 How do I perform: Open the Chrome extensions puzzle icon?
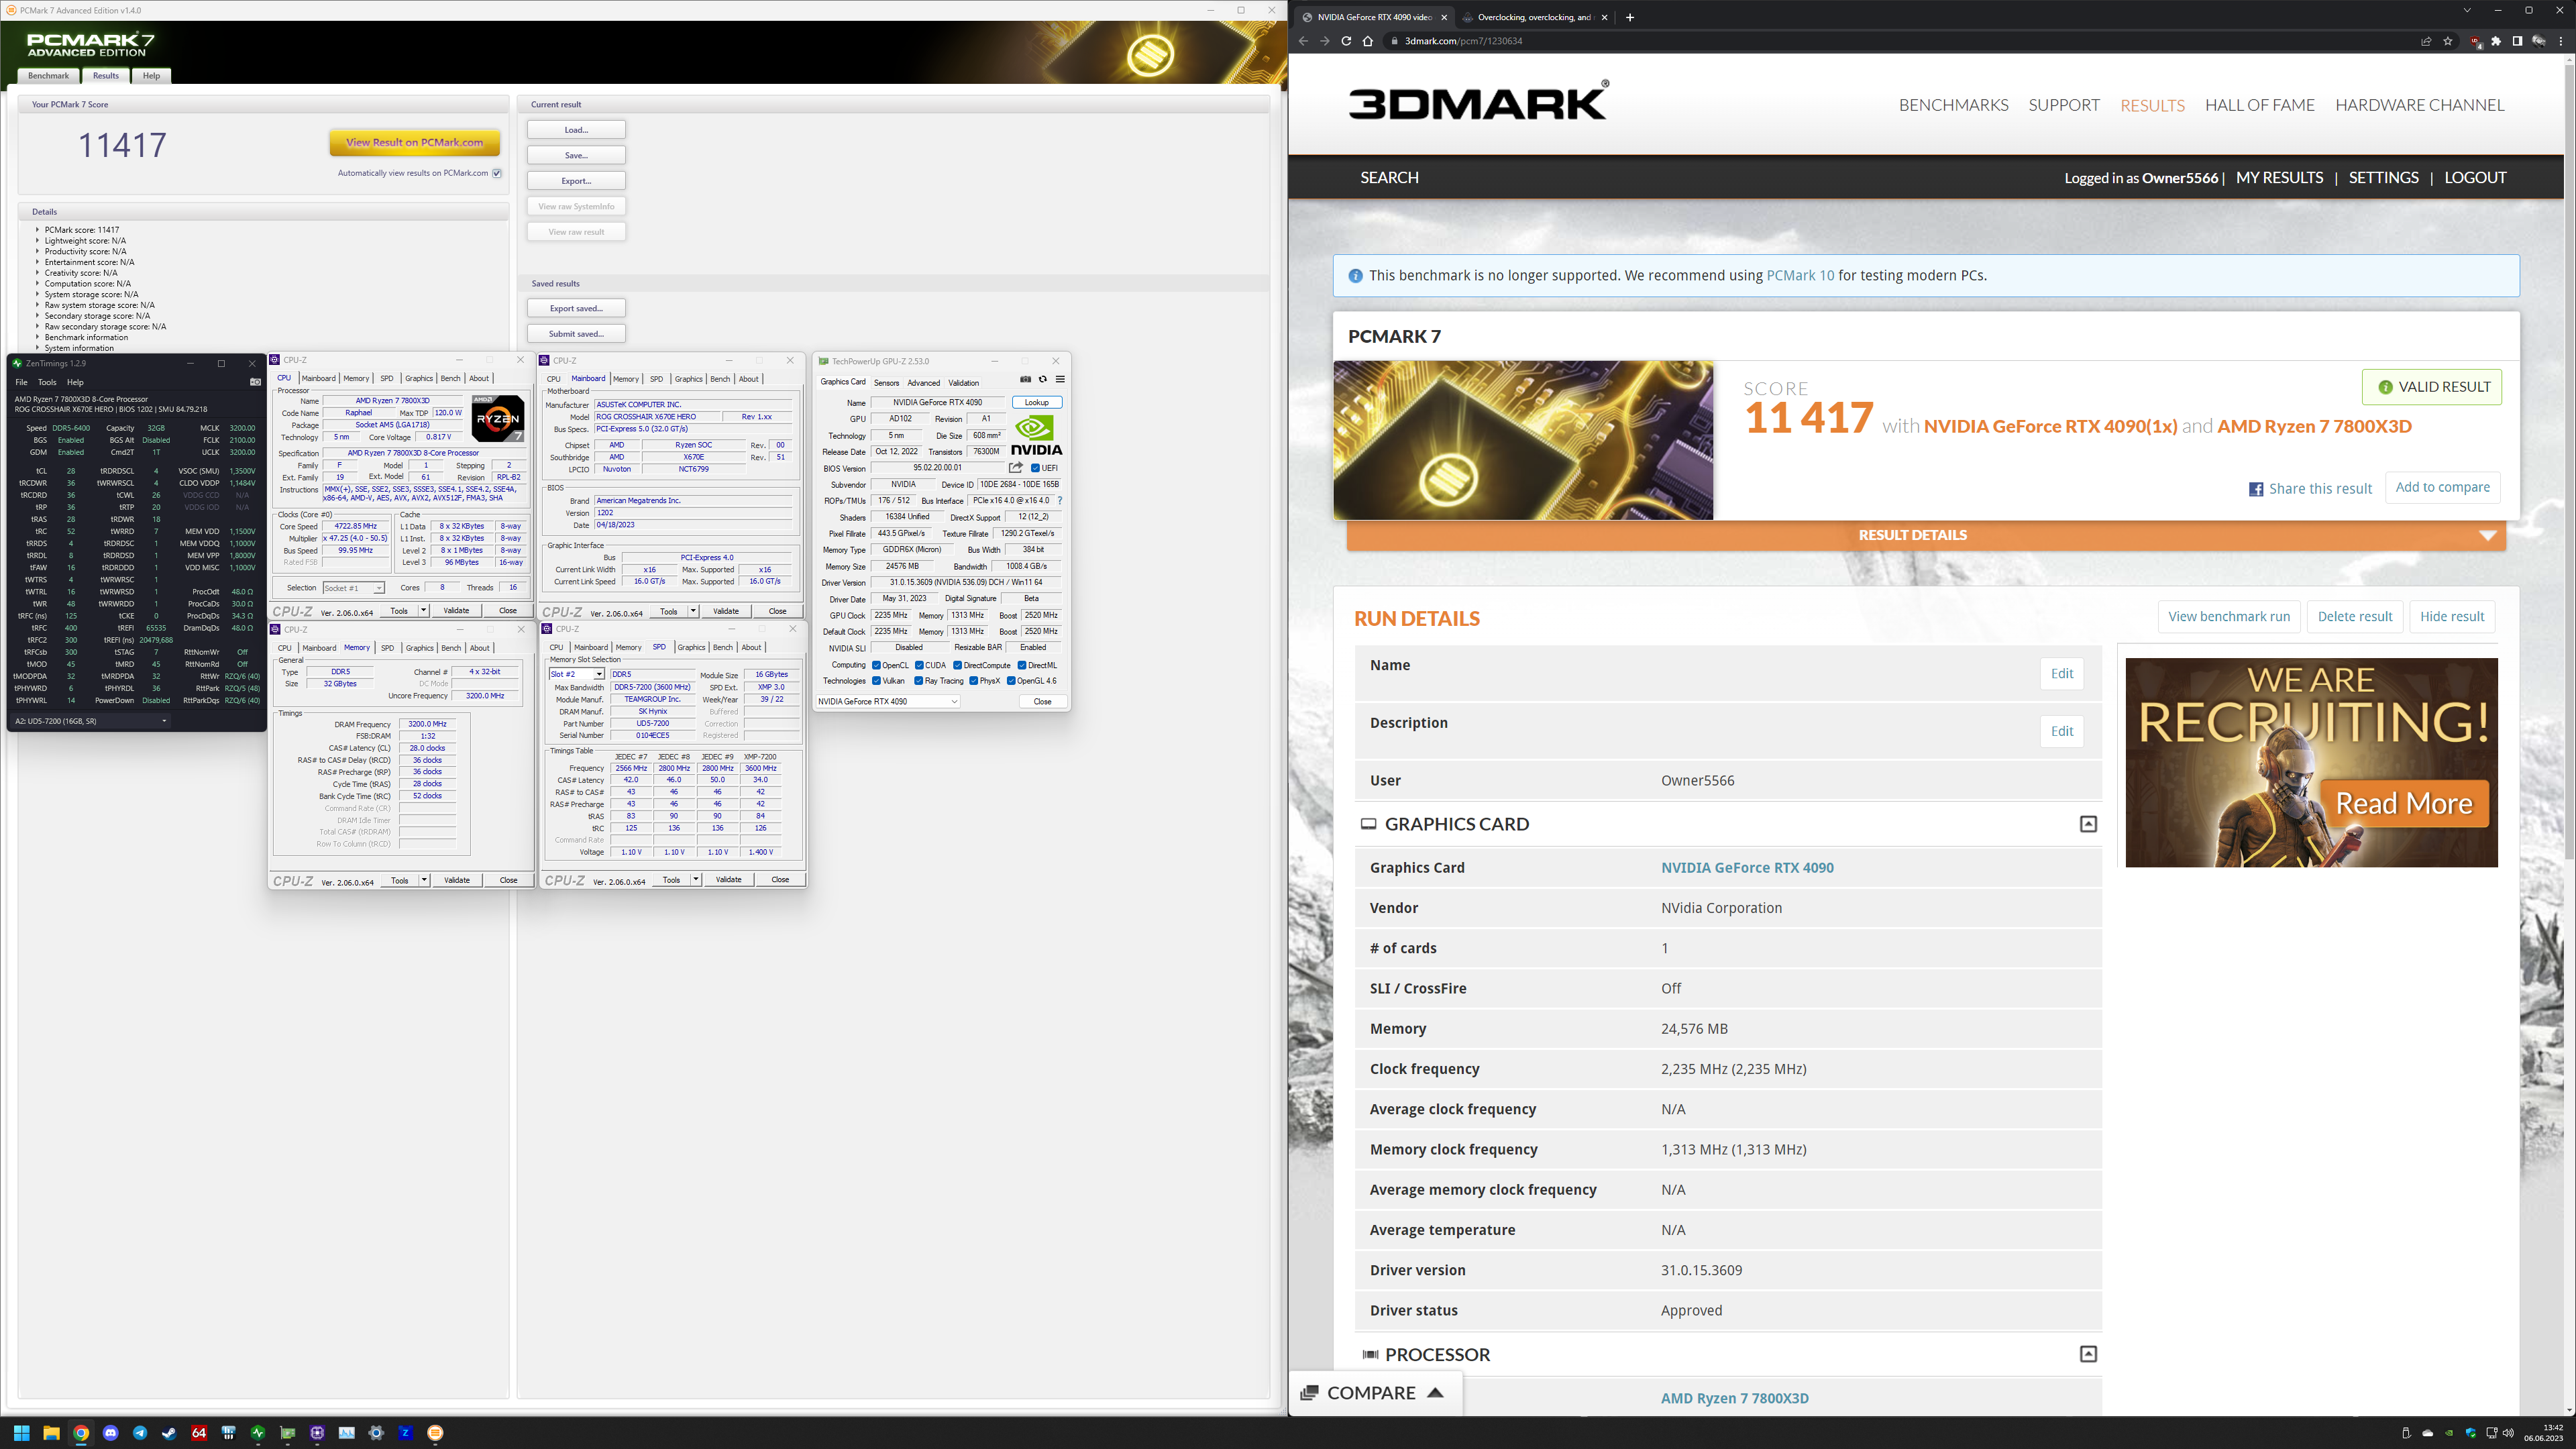click(x=2496, y=41)
